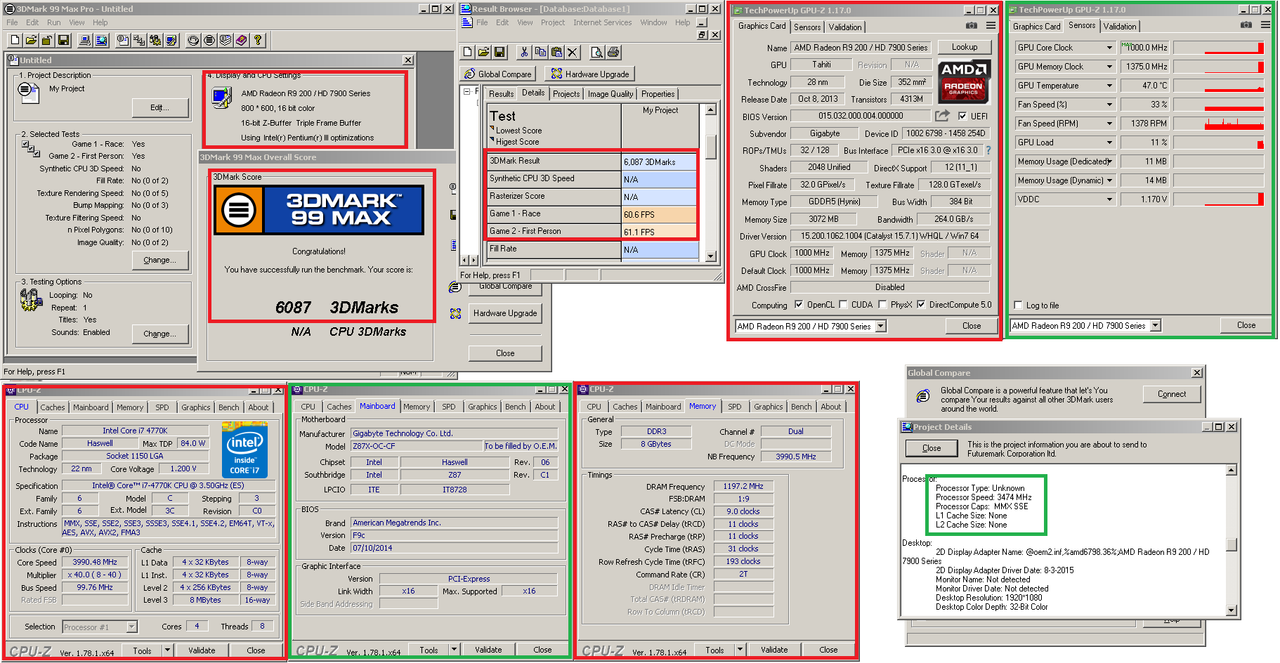The width and height of the screenshot is (1280, 663).
Task: Open GPU Temperature sensor dropdown
Action: click(1108, 86)
